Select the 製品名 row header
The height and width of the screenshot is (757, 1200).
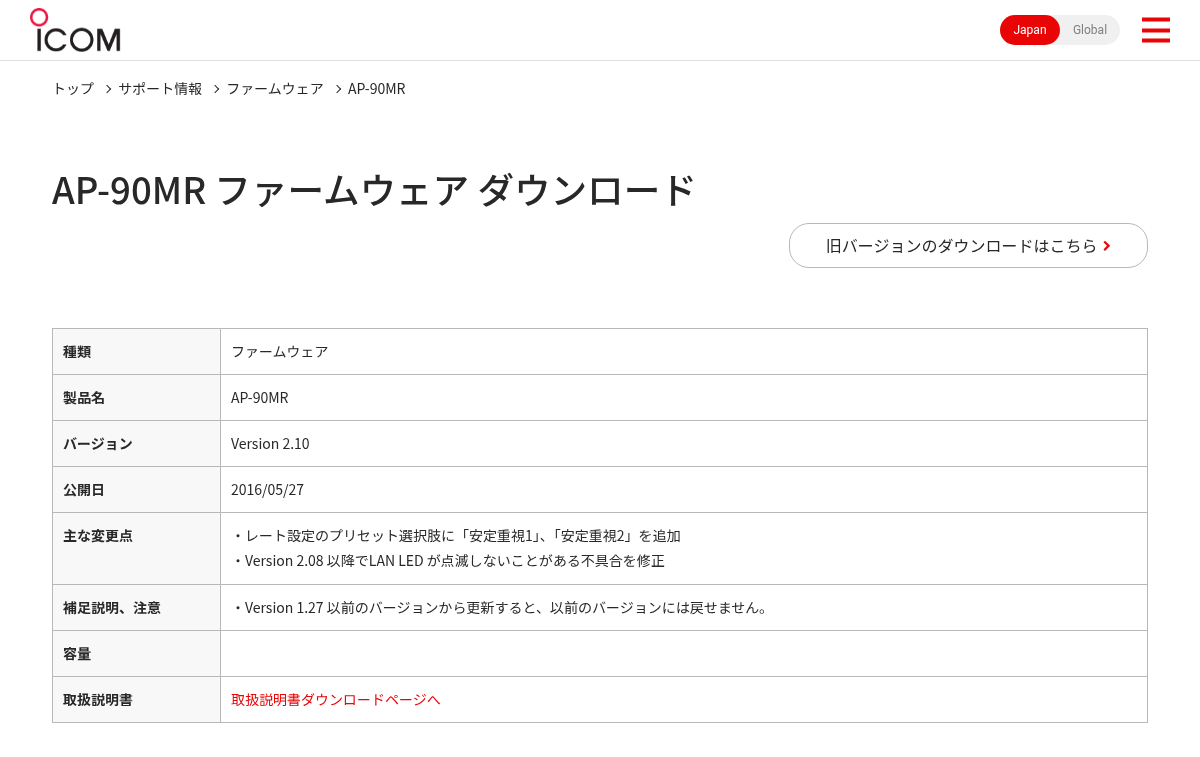point(136,397)
